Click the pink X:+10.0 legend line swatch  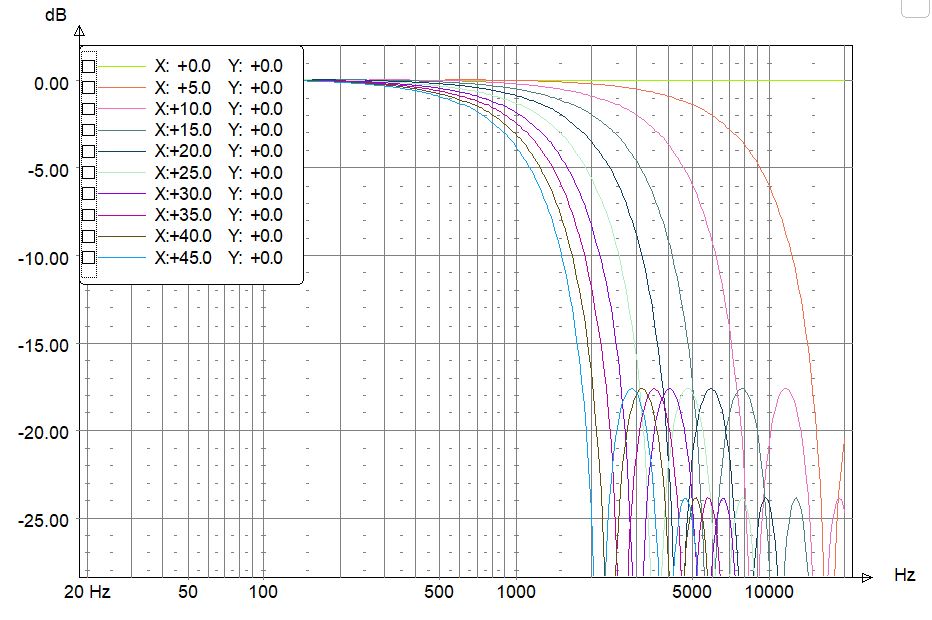point(123,109)
